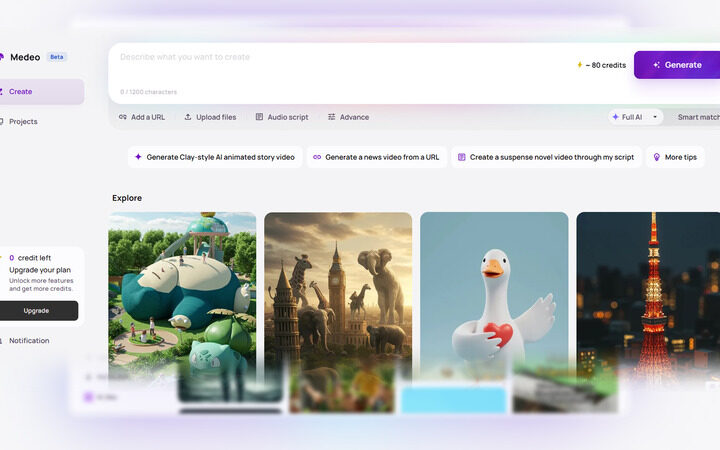Click the purple Generate button
The image size is (720, 450).
[677, 65]
